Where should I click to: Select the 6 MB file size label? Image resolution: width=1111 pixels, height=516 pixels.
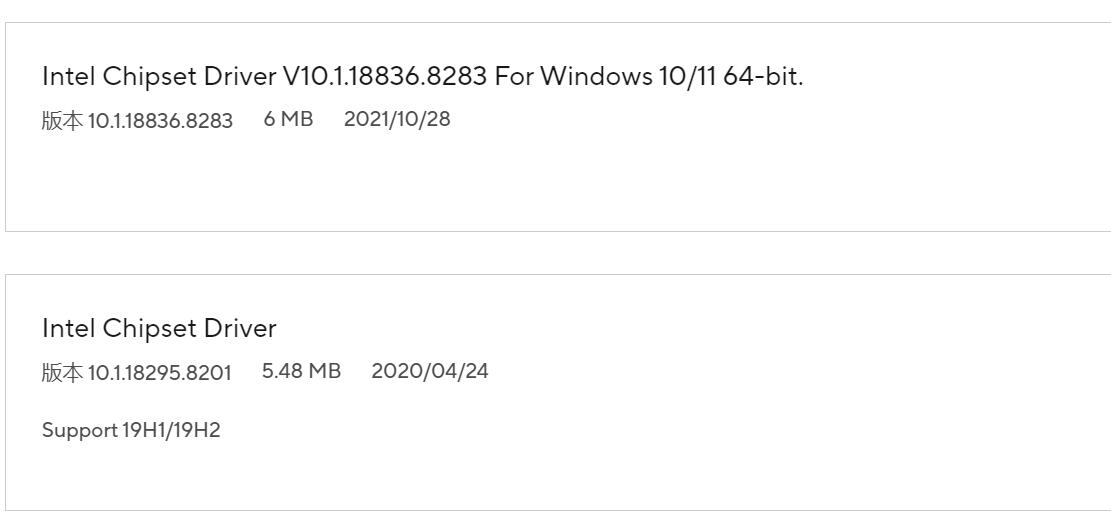coord(288,120)
